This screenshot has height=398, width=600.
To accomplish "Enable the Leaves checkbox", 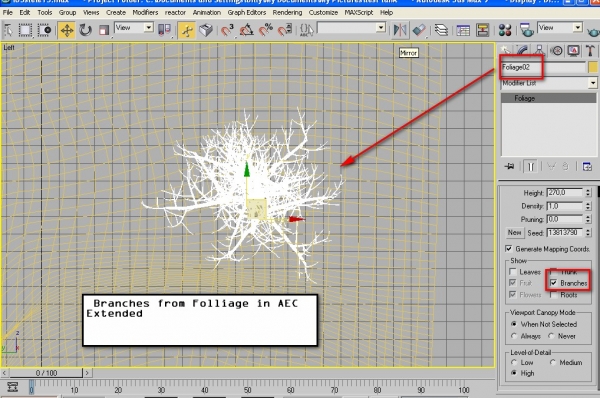I will coord(513,272).
